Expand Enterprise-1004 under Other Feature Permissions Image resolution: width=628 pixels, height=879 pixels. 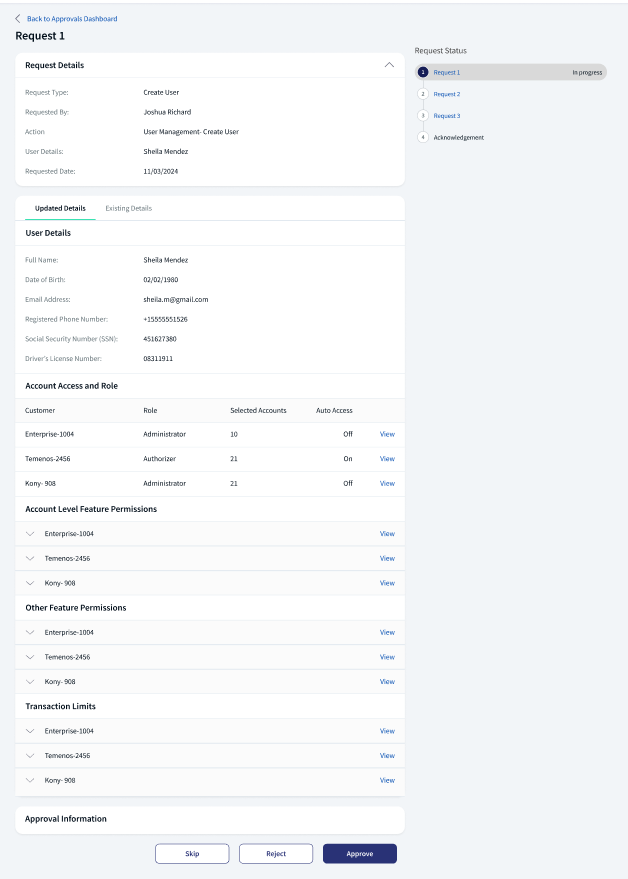(x=30, y=632)
